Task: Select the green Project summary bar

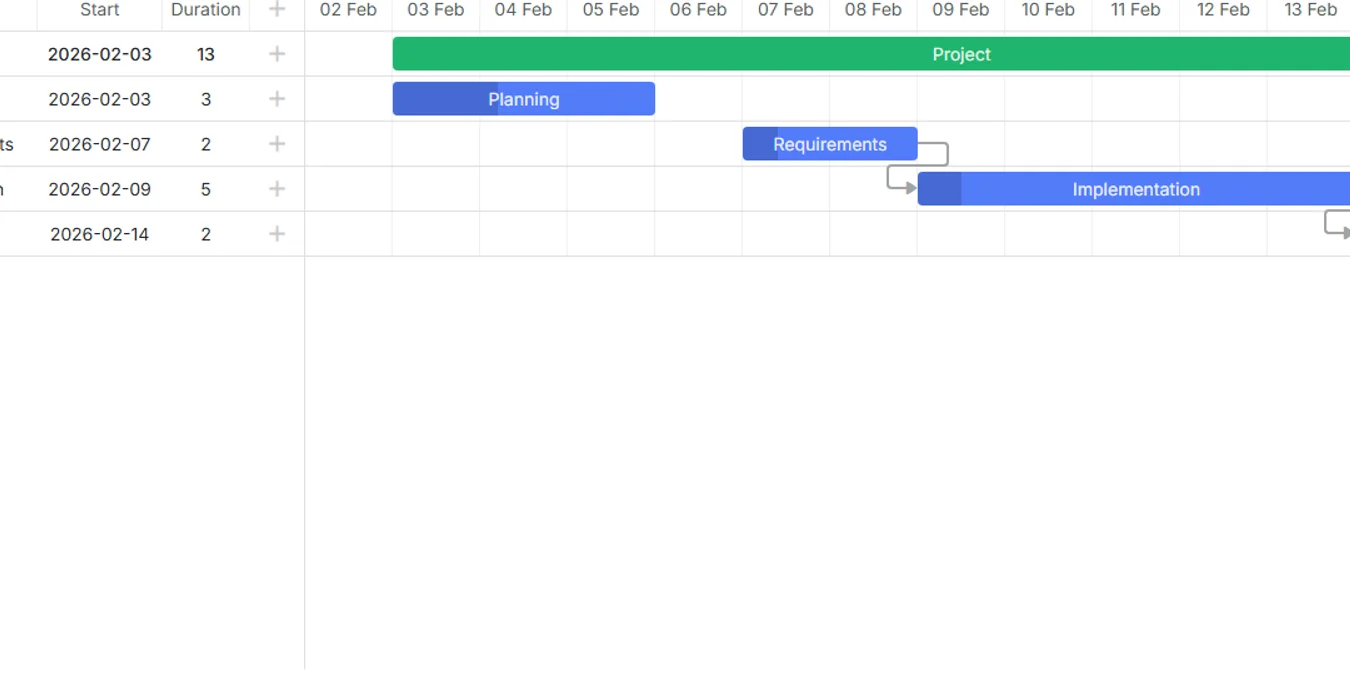Action: [x=871, y=54]
